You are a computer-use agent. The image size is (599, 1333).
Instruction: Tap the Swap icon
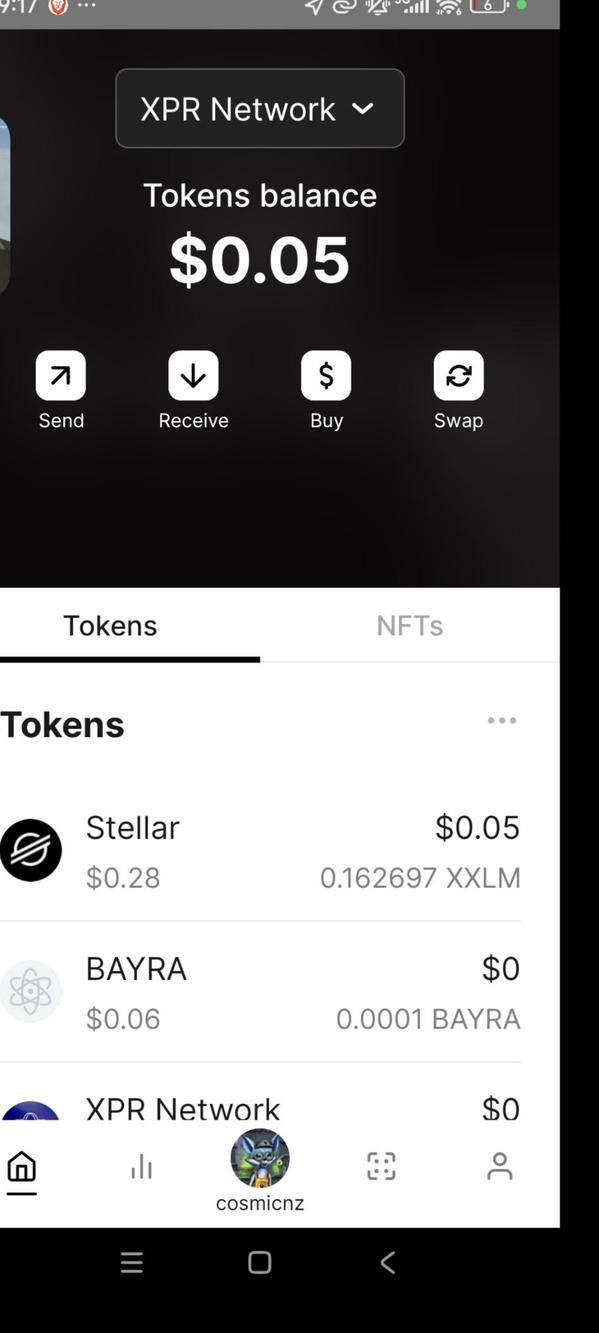[458, 374]
